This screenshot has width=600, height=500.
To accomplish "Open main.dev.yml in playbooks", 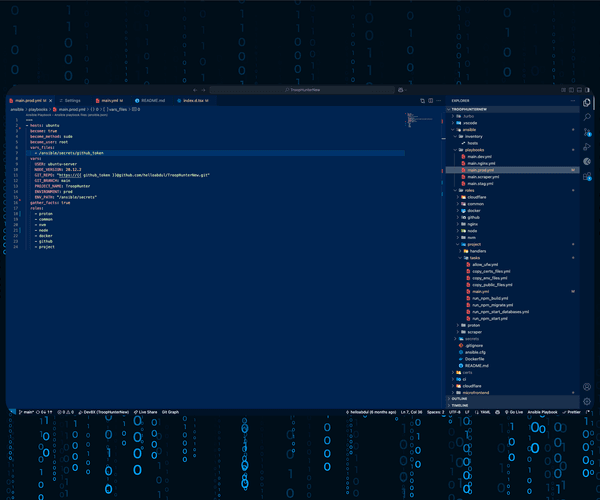I will coord(512,157).
